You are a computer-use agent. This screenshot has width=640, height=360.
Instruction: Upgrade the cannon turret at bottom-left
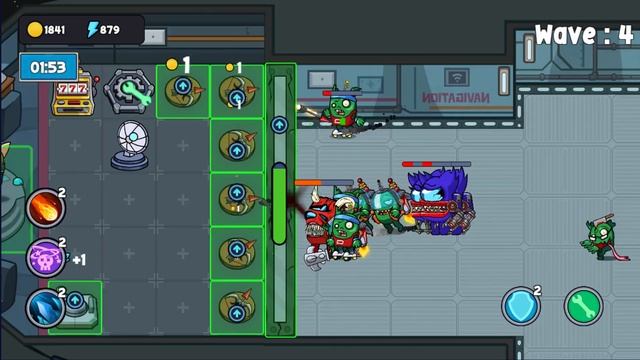(75, 300)
